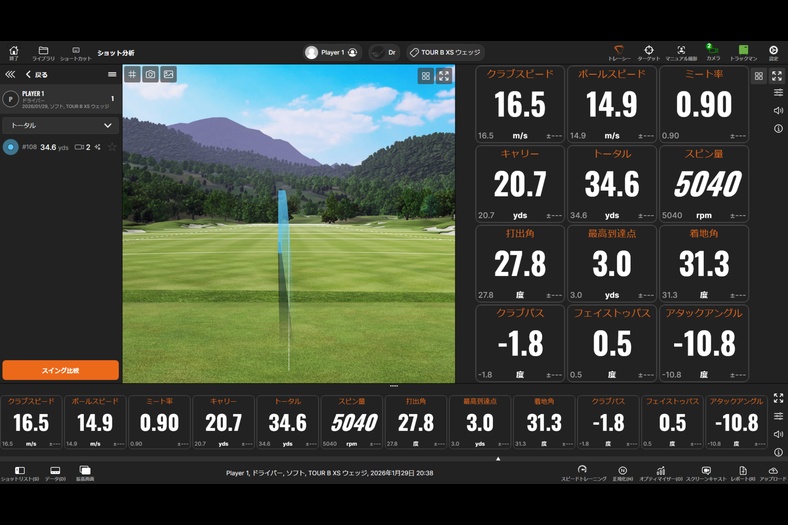Click the image gallery icon above course view
788x525 pixels.
(169, 74)
